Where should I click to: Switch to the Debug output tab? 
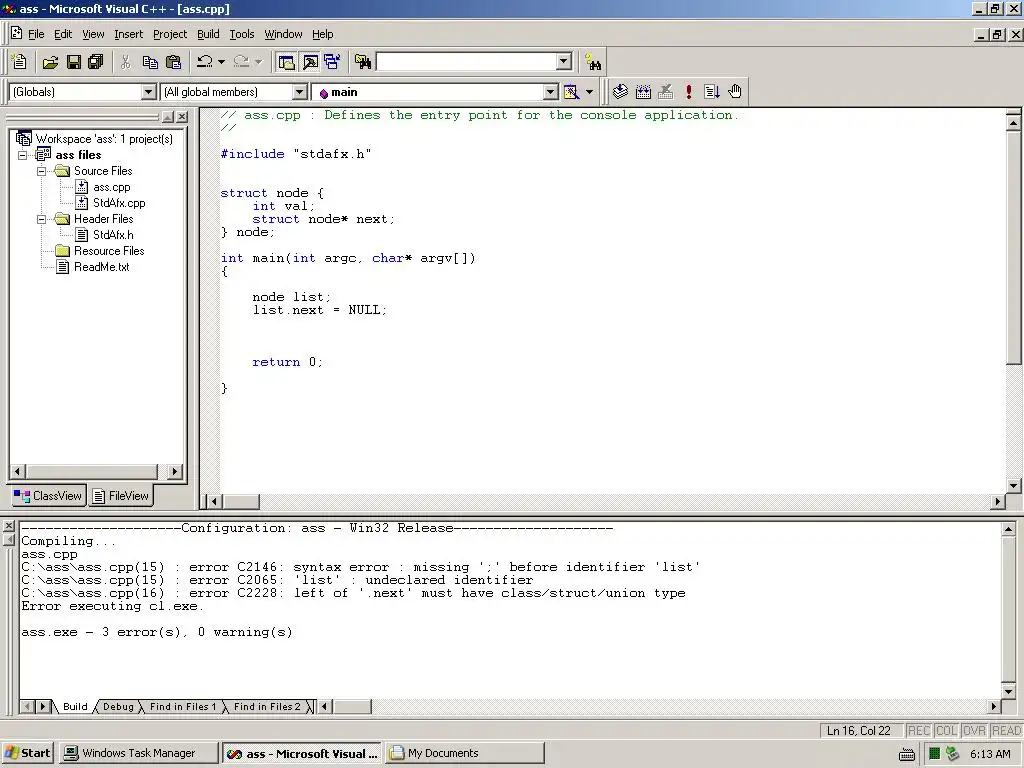(x=118, y=707)
